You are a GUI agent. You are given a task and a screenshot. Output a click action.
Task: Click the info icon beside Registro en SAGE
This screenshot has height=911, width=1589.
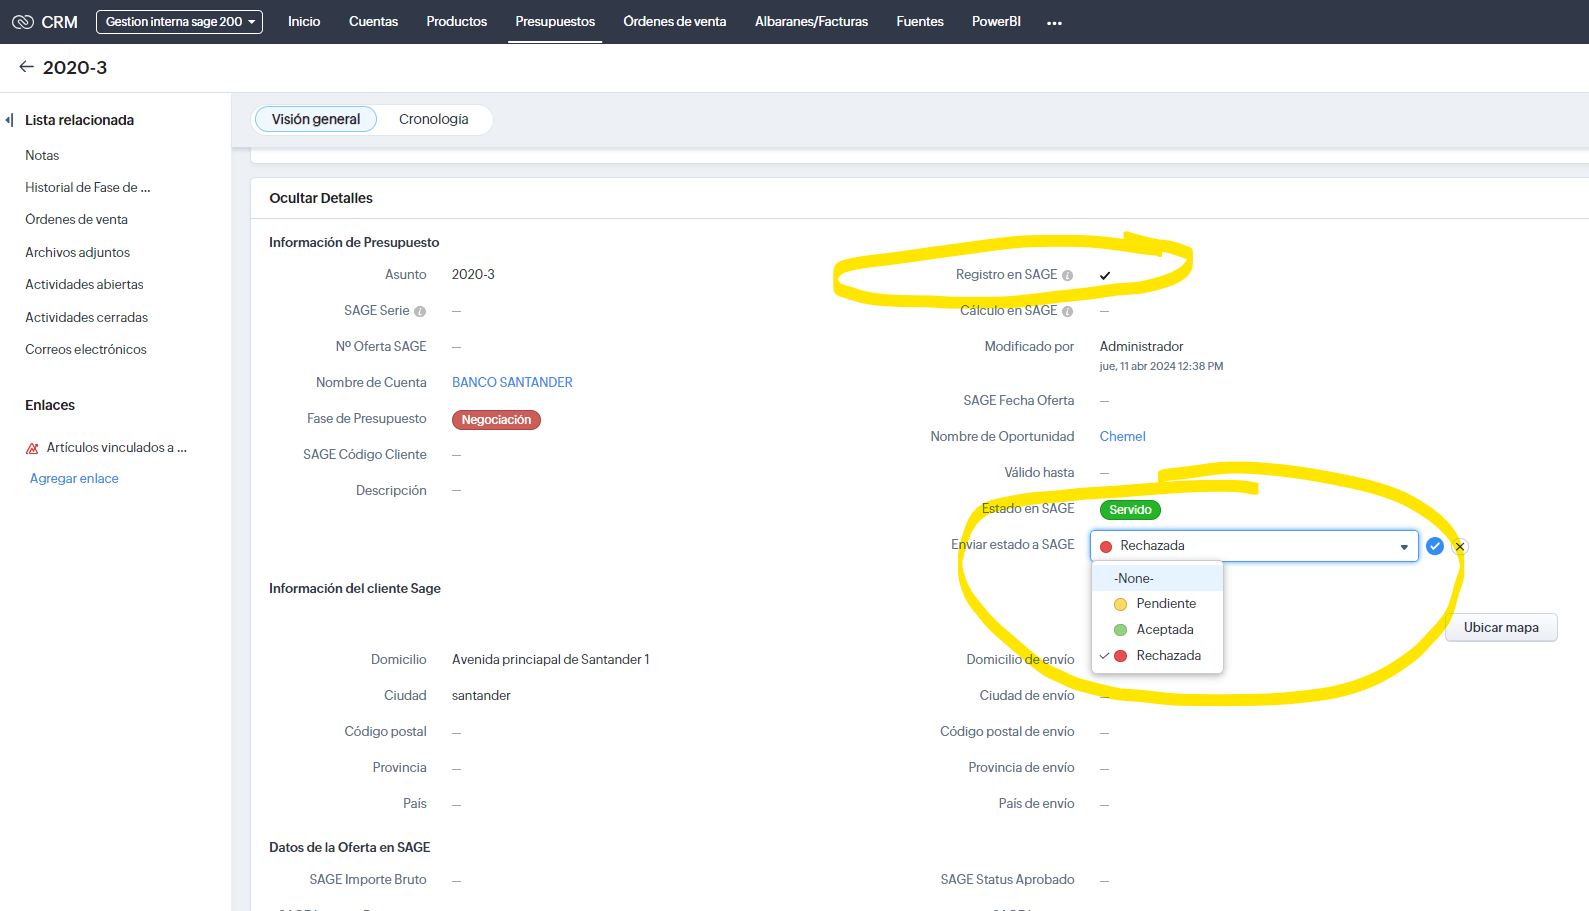[x=1067, y=275]
